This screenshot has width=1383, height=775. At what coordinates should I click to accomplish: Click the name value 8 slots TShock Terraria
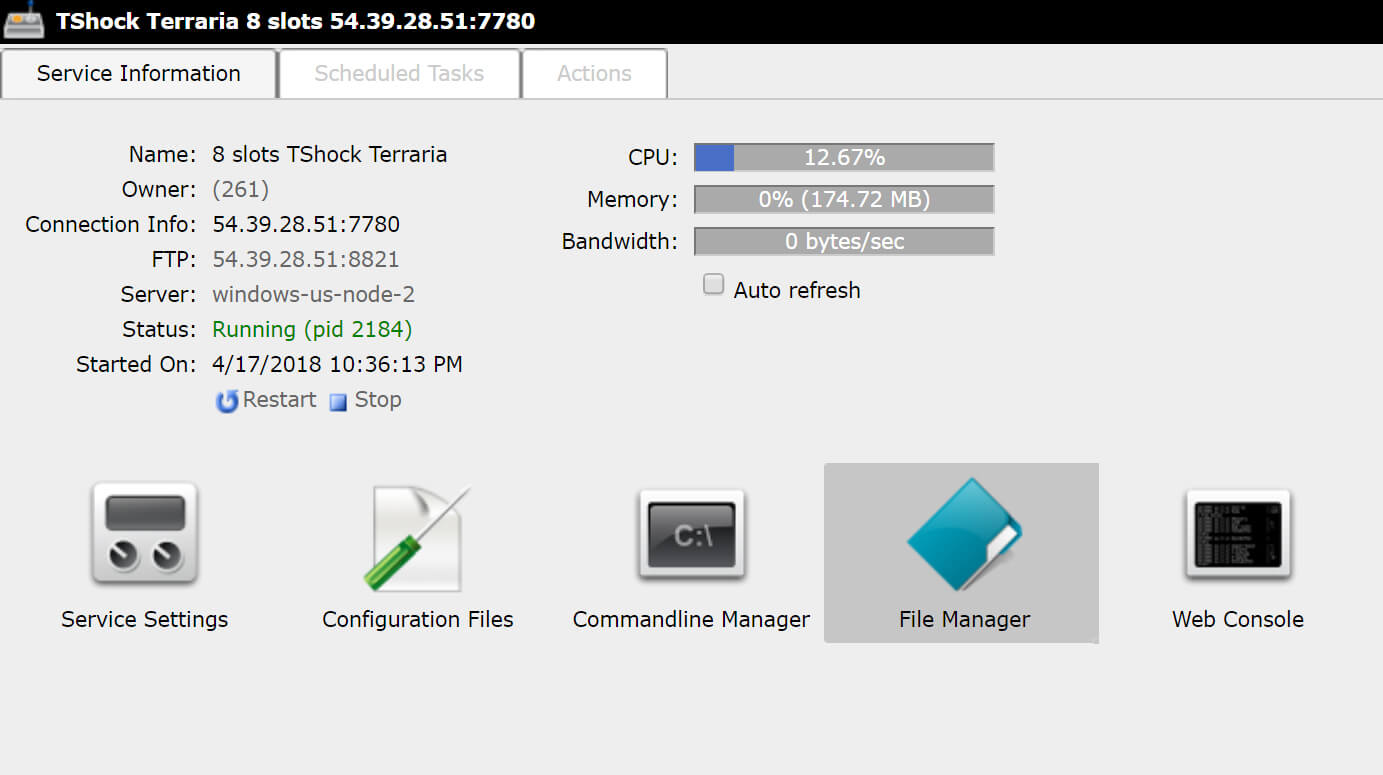[x=330, y=155]
